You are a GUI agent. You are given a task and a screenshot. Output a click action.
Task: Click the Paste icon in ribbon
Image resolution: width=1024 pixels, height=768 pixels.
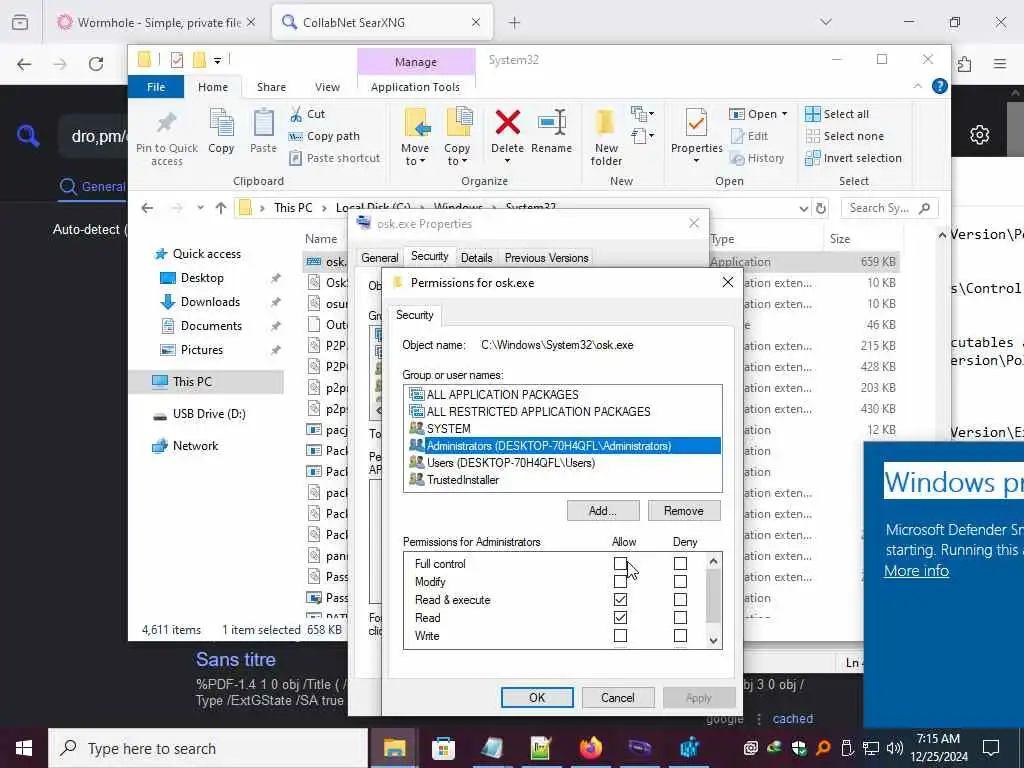[x=263, y=123]
